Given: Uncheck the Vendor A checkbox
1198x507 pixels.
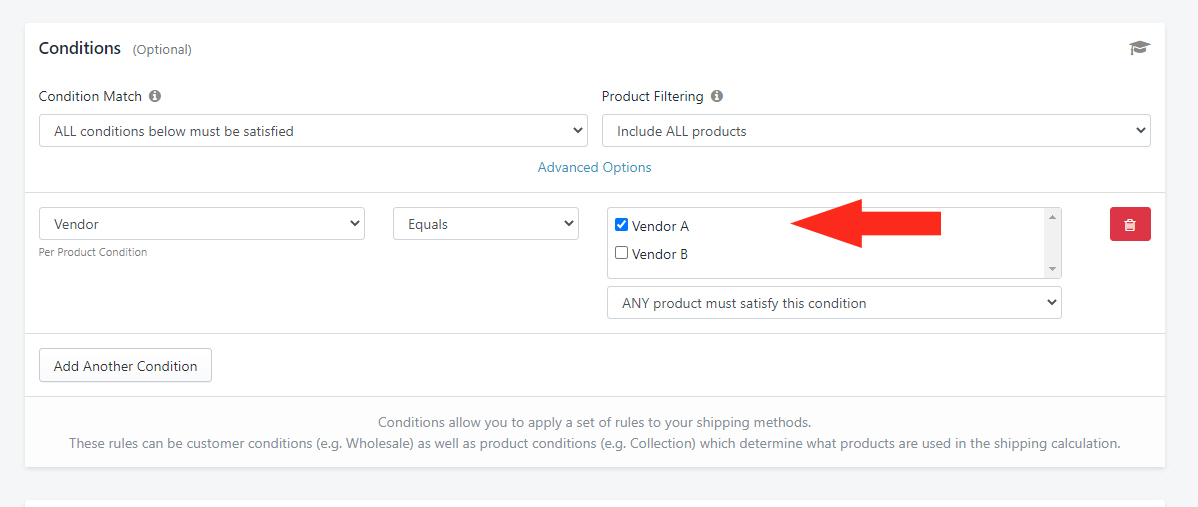Looking at the screenshot, I should pos(621,224).
